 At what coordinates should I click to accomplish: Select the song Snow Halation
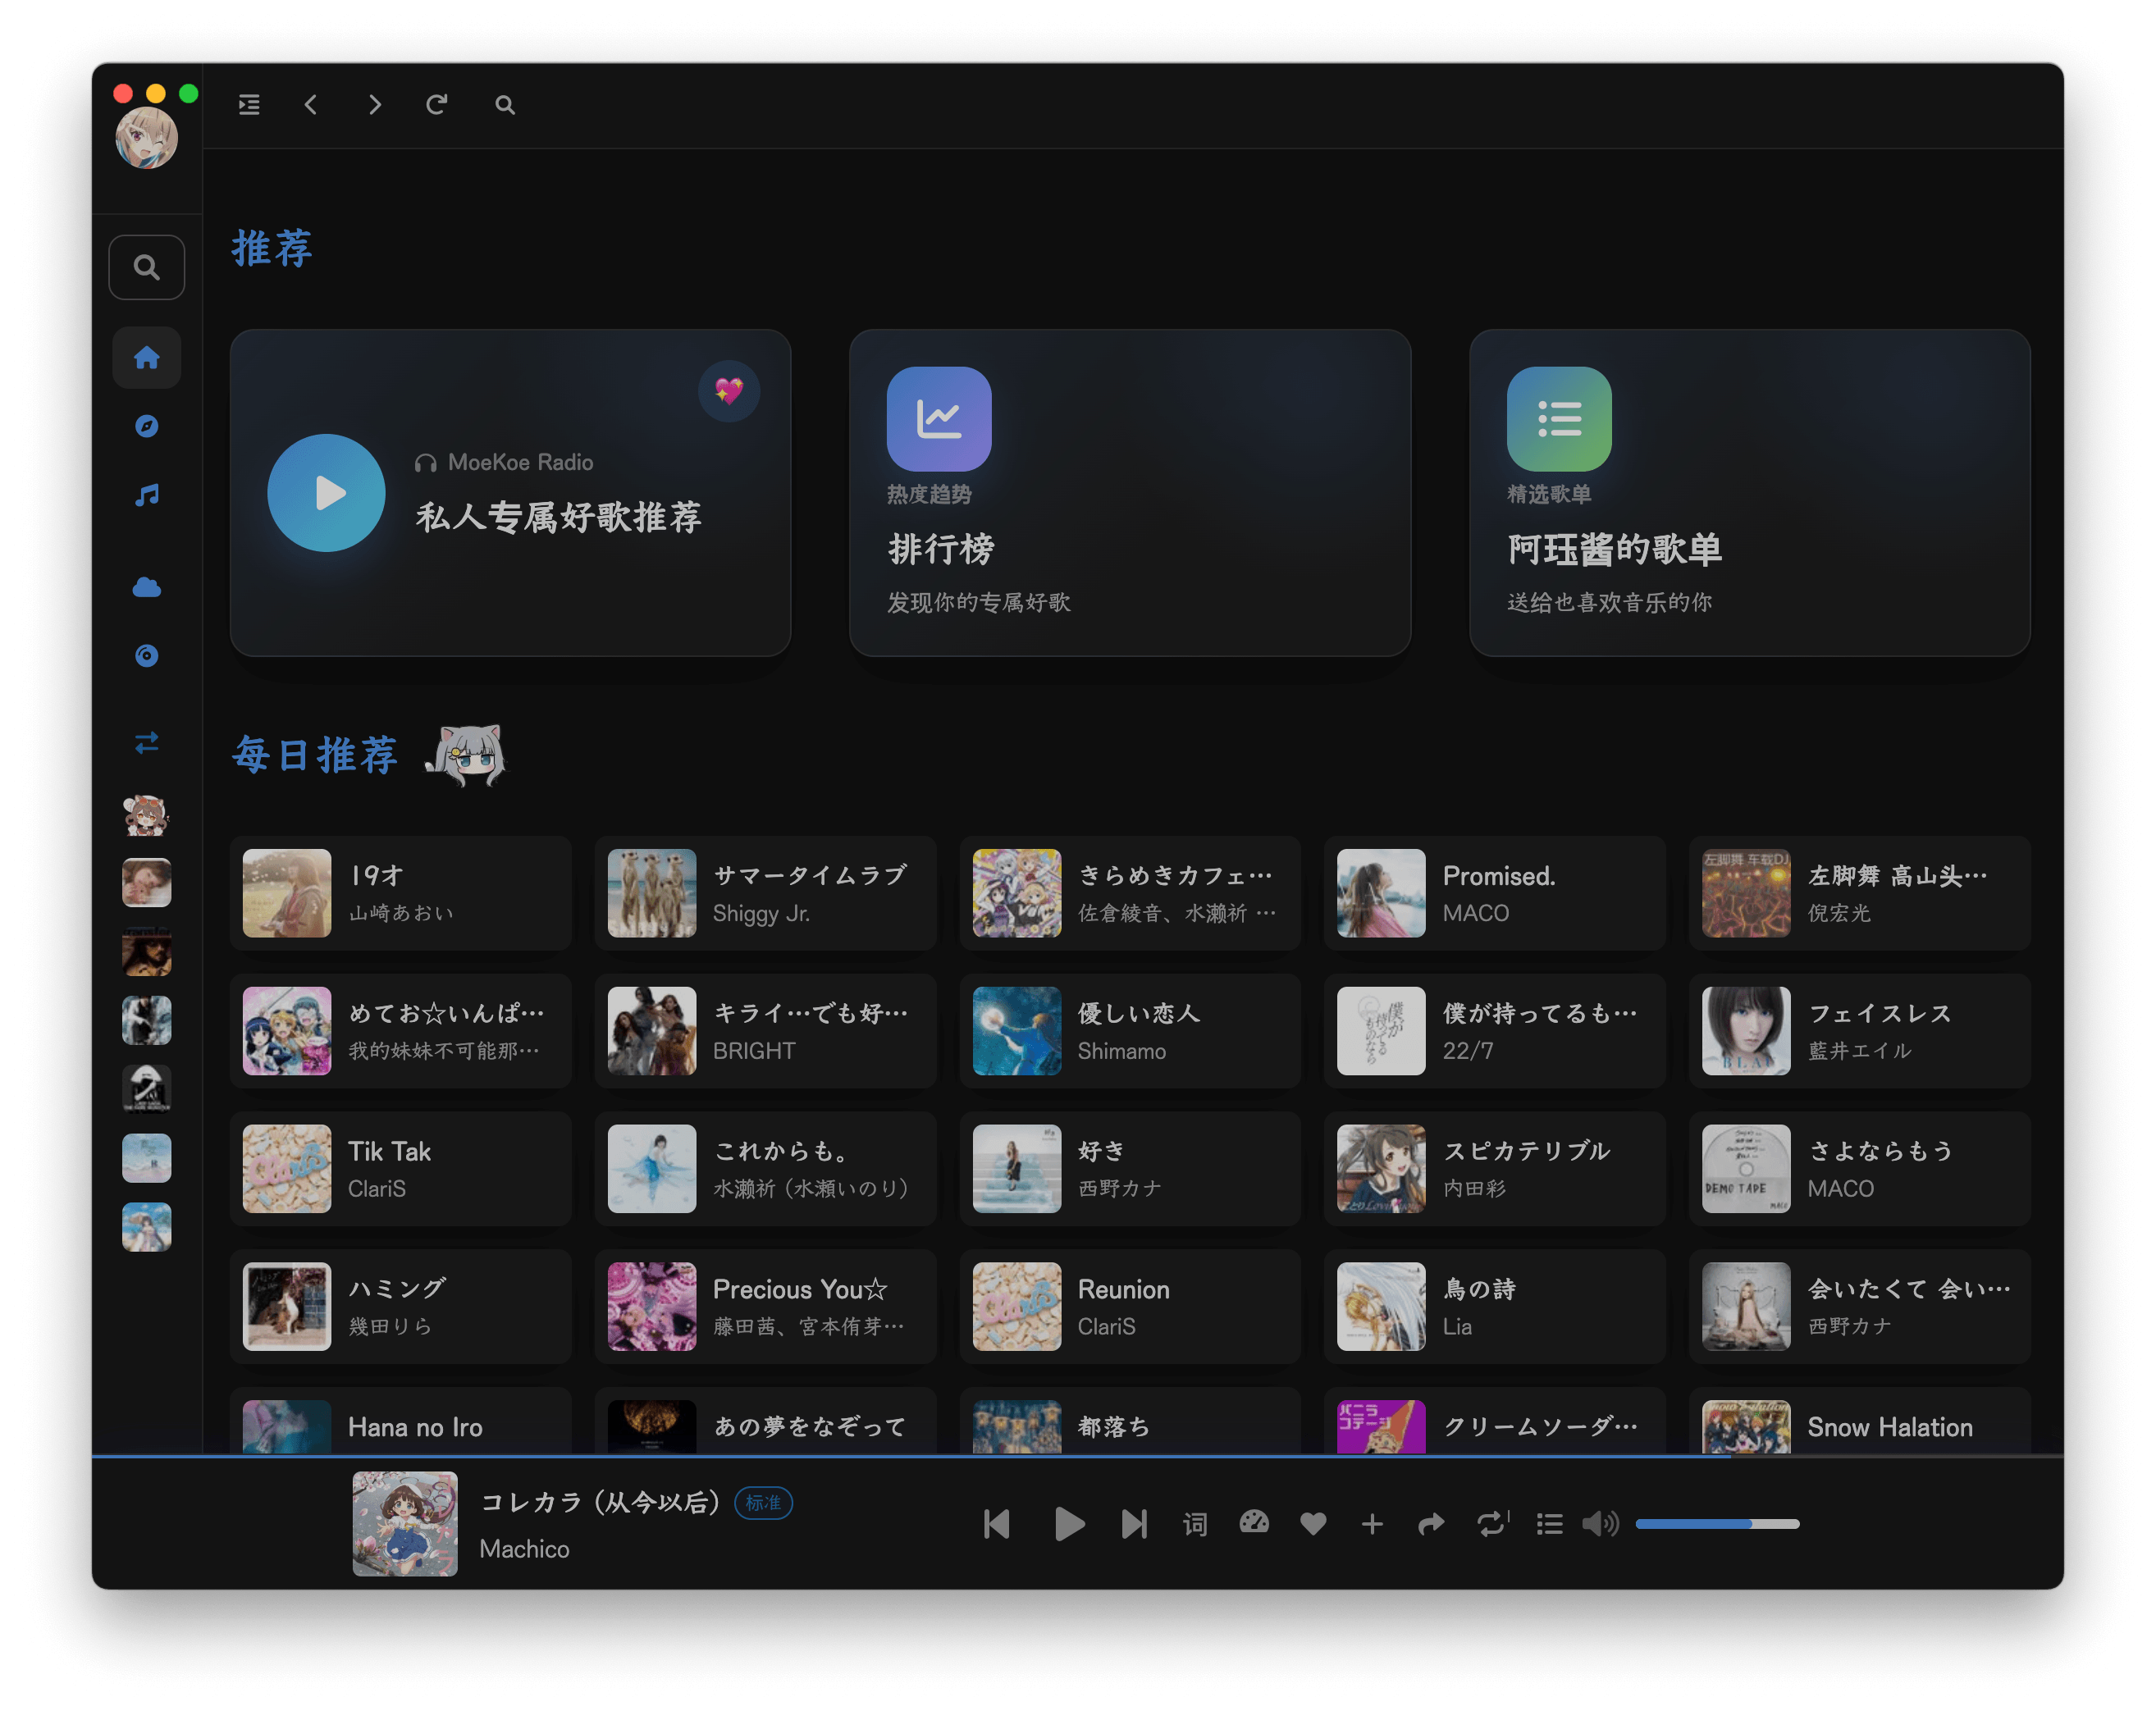pyautogui.click(x=1859, y=1421)
